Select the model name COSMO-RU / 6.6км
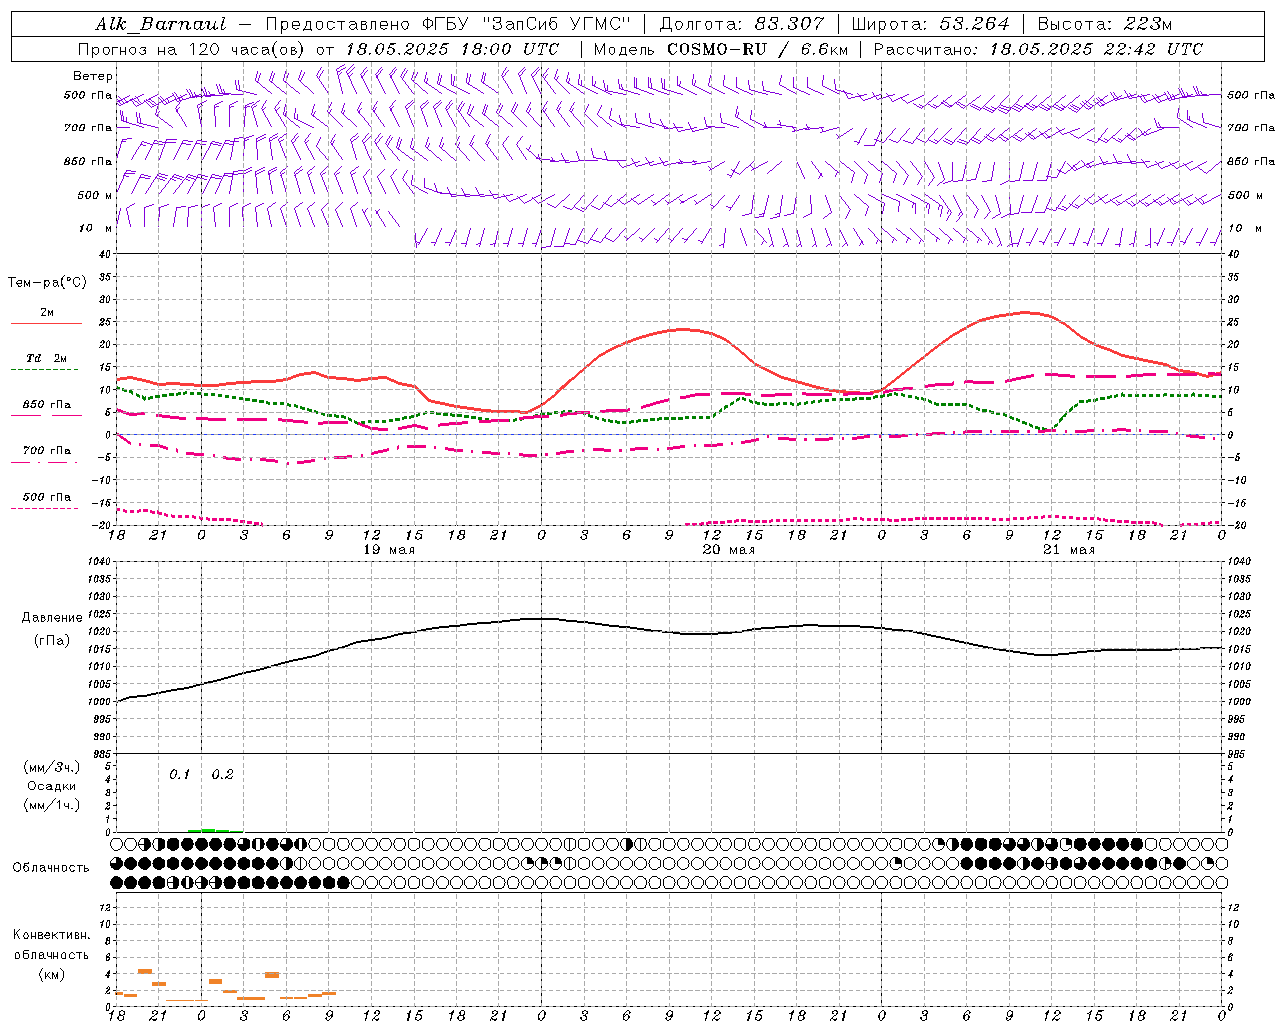 [757, 49]
